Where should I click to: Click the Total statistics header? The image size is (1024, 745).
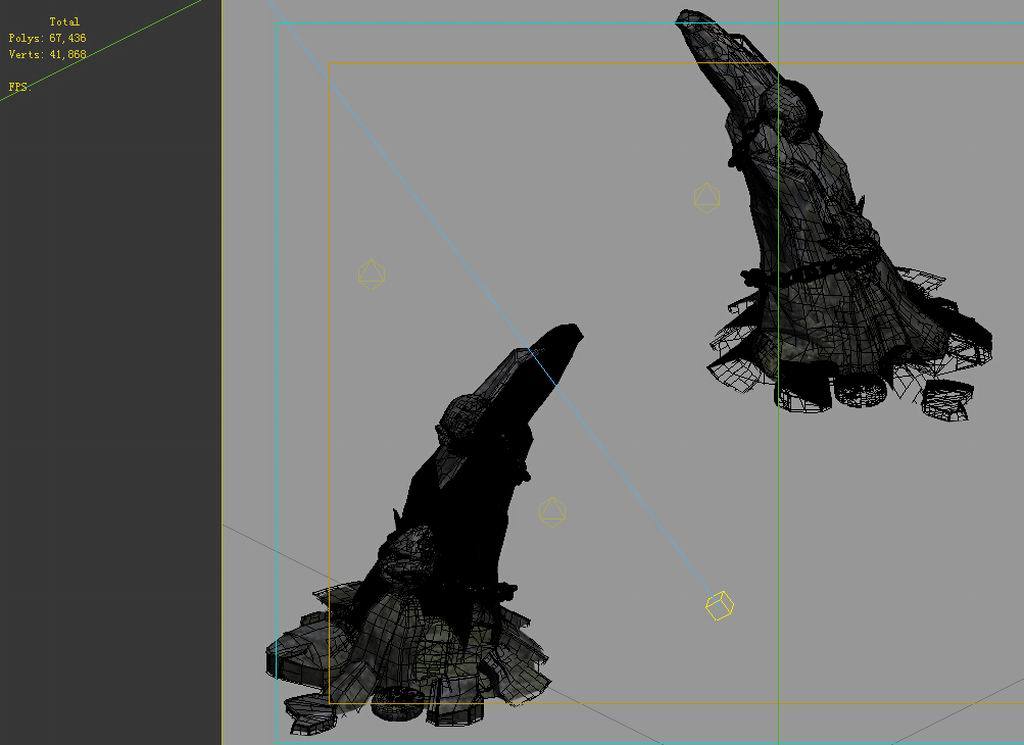(64, 21)
